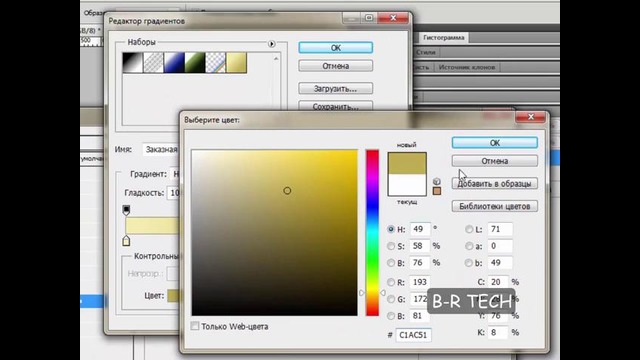Click Сохранить button in gradient editor
Screen dimensions: 640x360
(336, 106)
